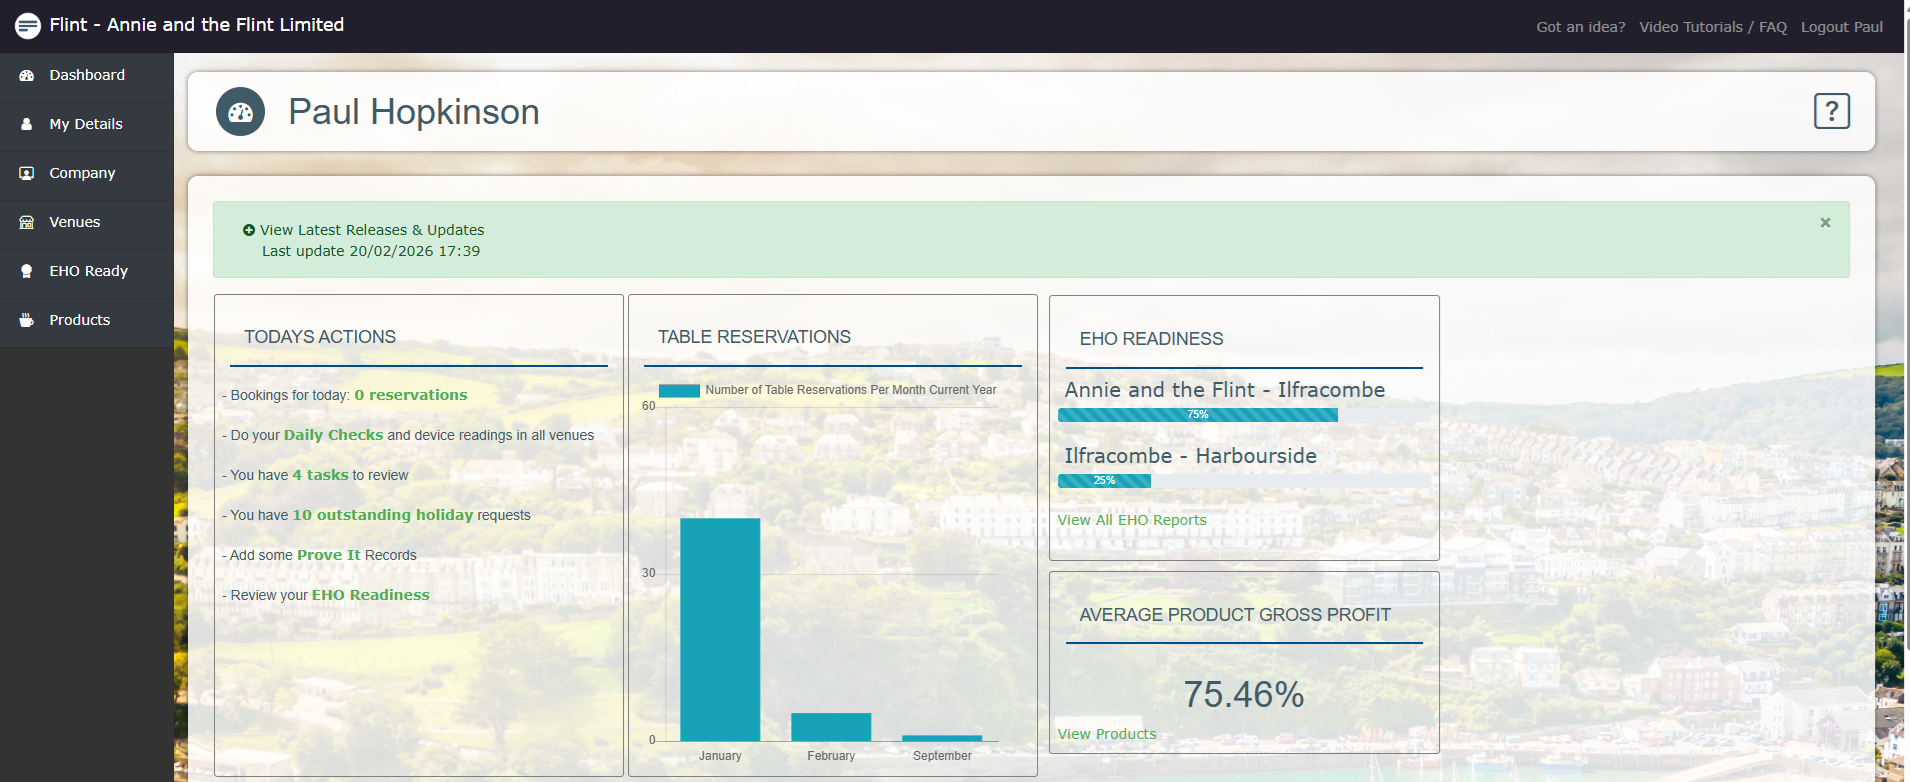Expand View Latest Releases & Updates

click(x=371, y=230)
